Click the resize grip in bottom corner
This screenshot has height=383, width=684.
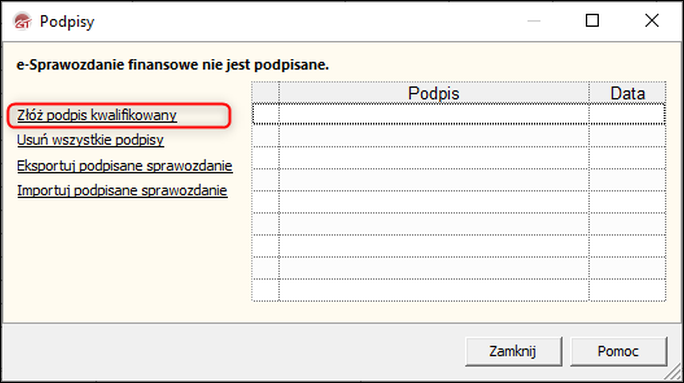coord(674,372)
